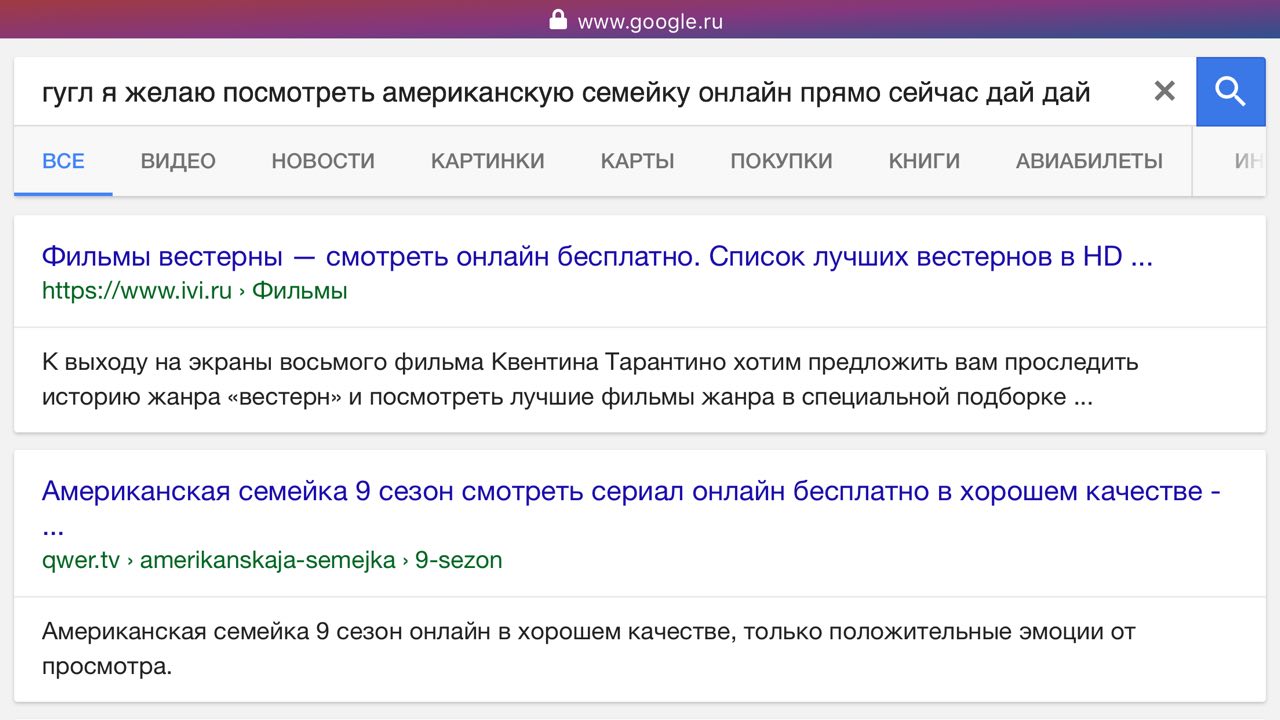Open the НОВОСТИ tab
The height and width of the screenshot is (720, 1280).
(323, 161)
